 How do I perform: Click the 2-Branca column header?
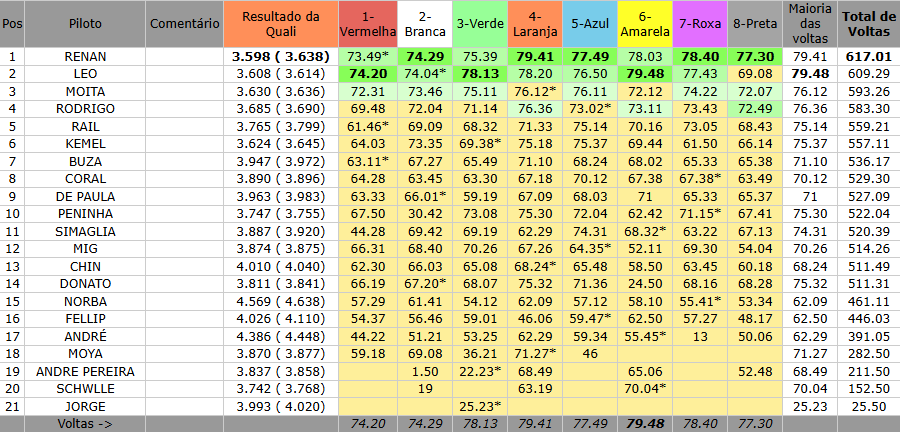[x=424, y=24]
